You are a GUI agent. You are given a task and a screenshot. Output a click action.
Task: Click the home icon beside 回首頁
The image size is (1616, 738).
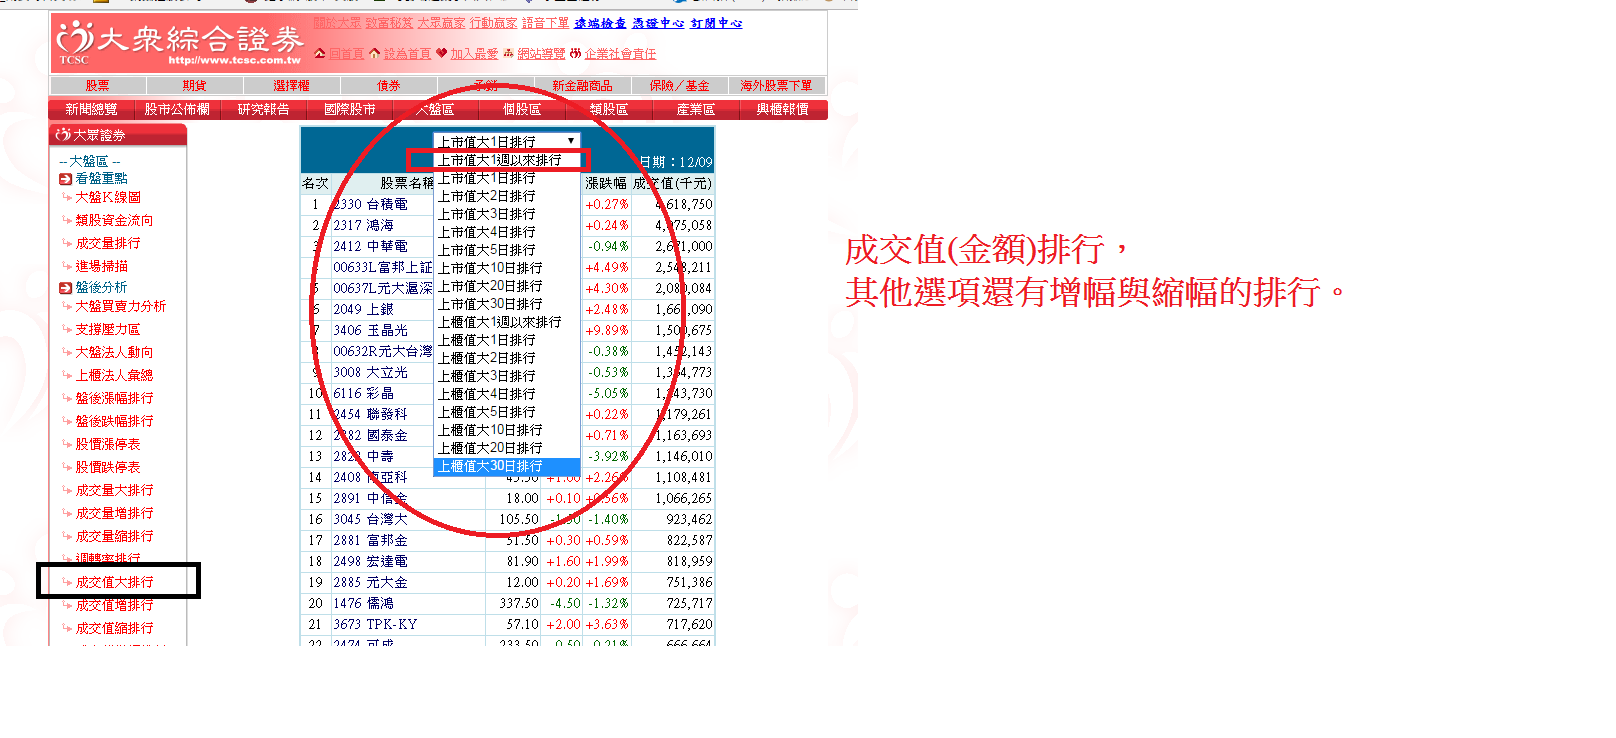click(x=320, y=53)
